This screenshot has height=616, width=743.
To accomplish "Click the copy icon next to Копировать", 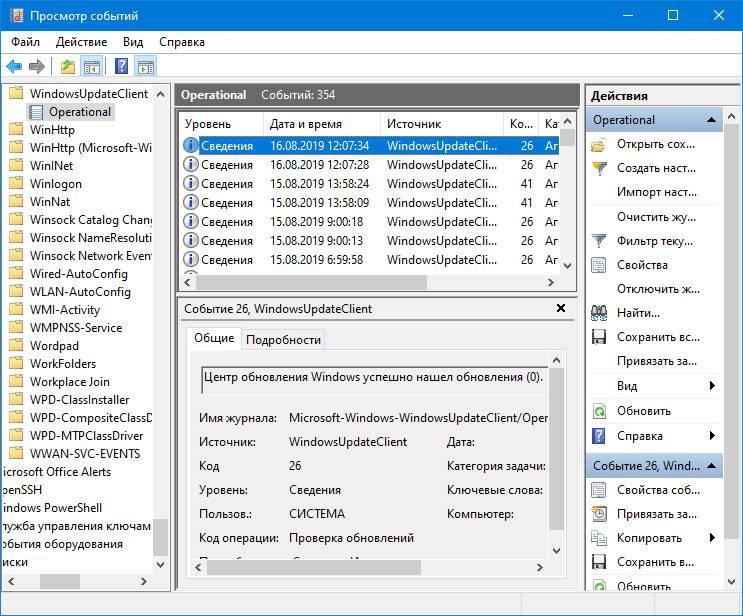I will [x=599, y=538].
